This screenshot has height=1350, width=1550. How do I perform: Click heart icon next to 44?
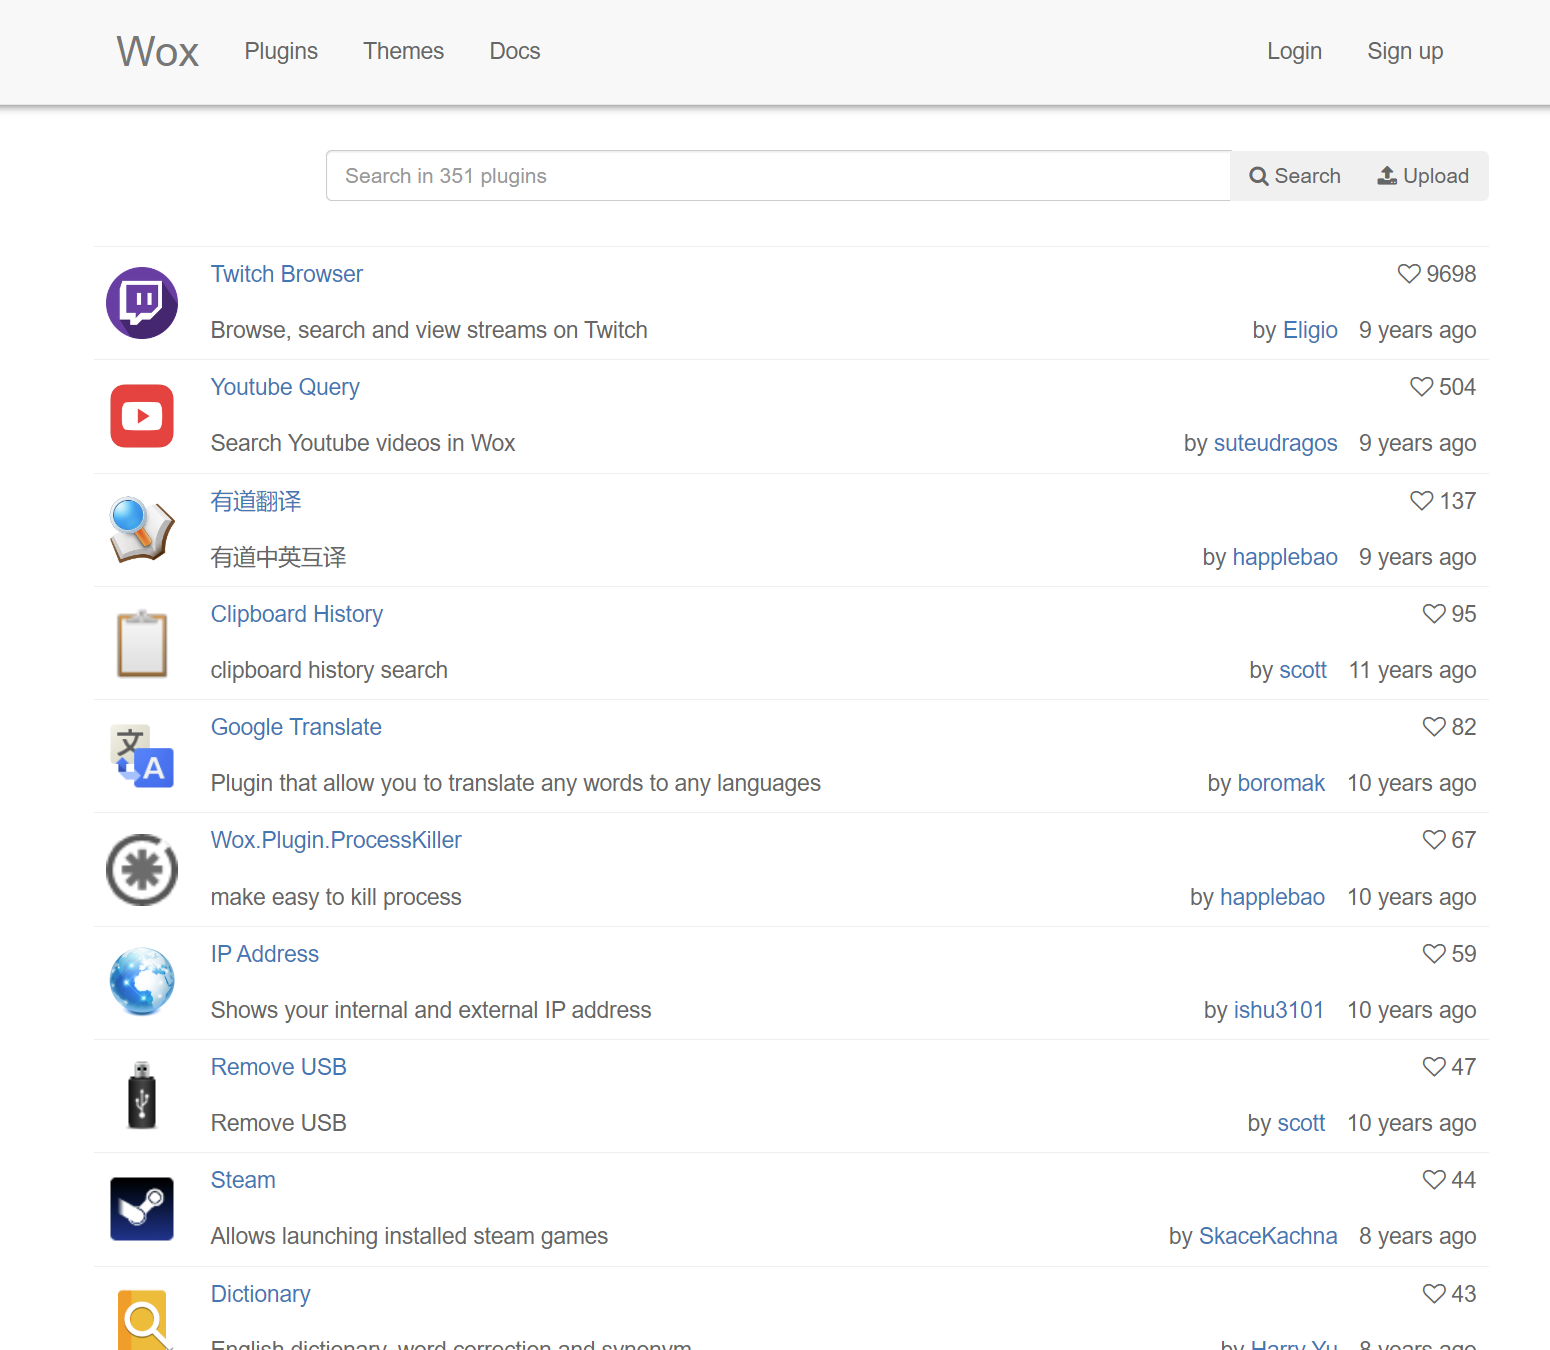tap(1434, 1180)
